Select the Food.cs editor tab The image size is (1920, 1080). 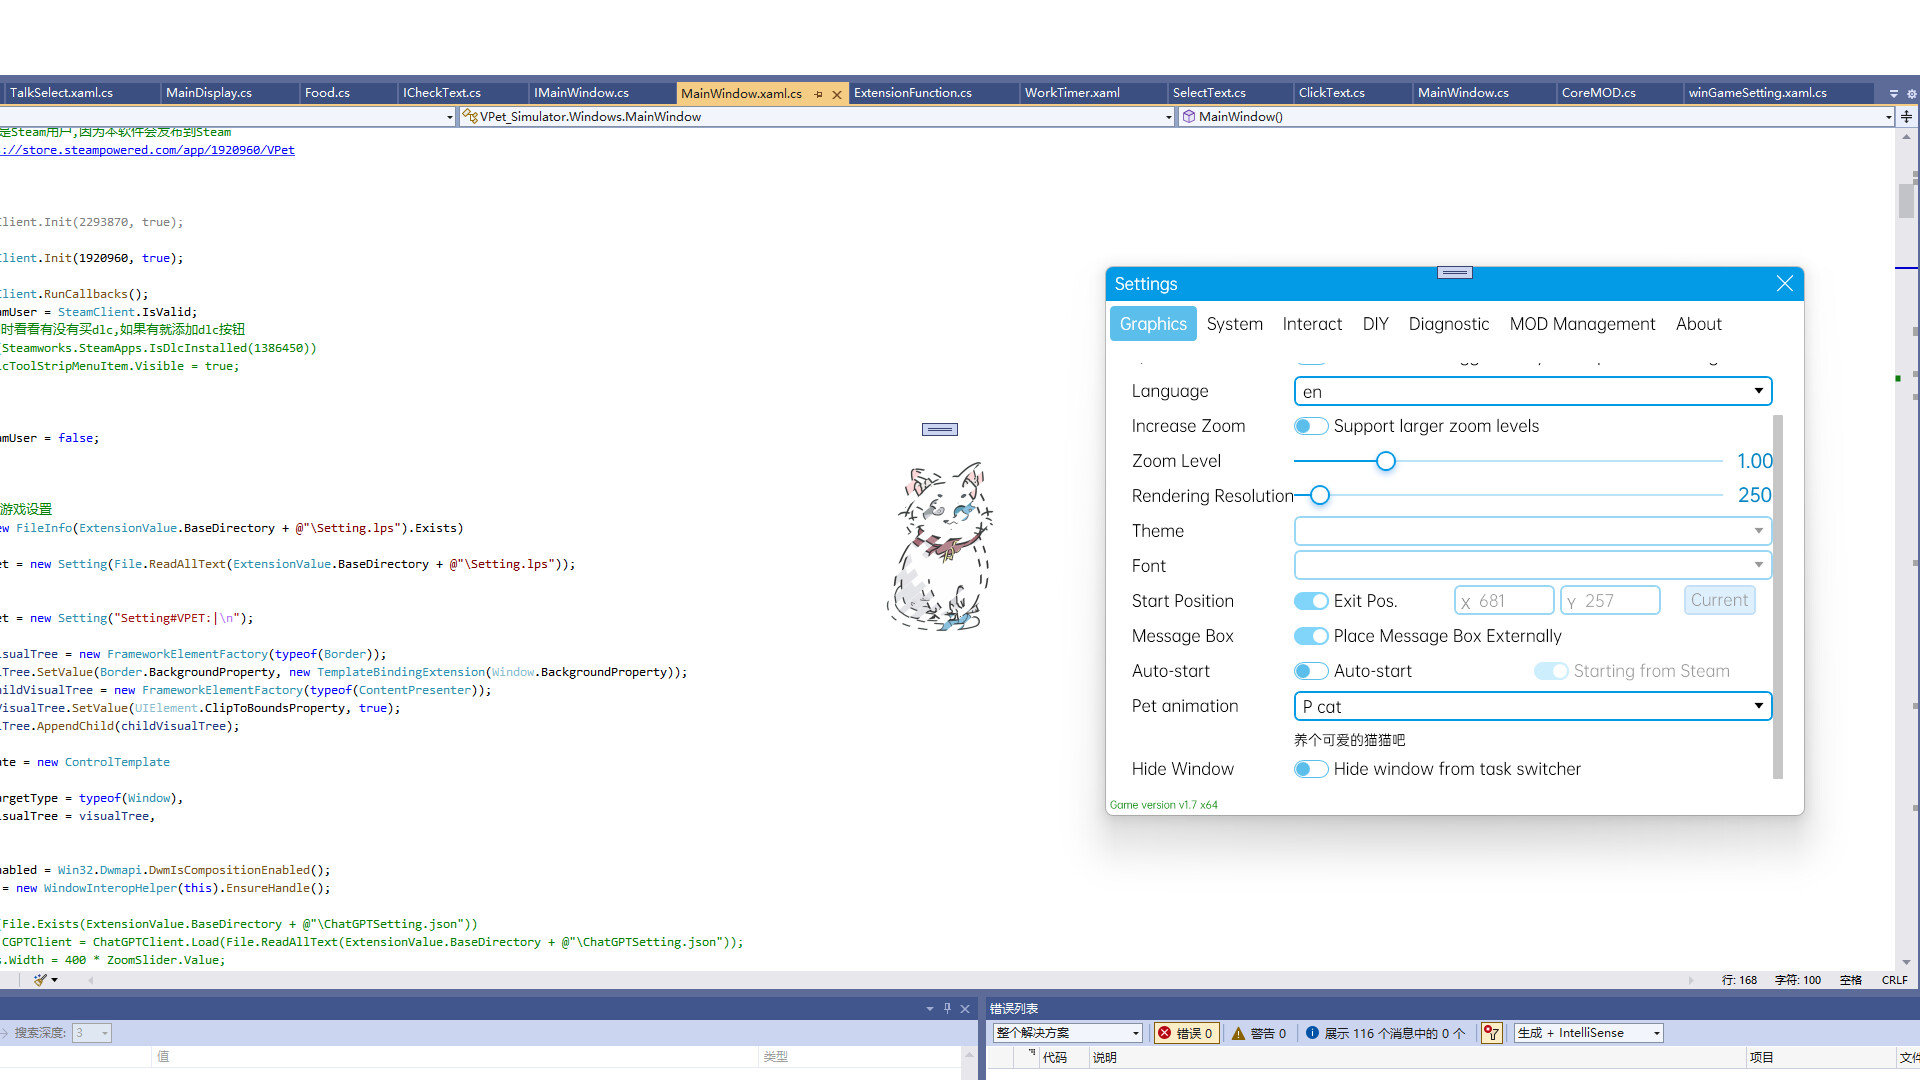pos(327,92)
